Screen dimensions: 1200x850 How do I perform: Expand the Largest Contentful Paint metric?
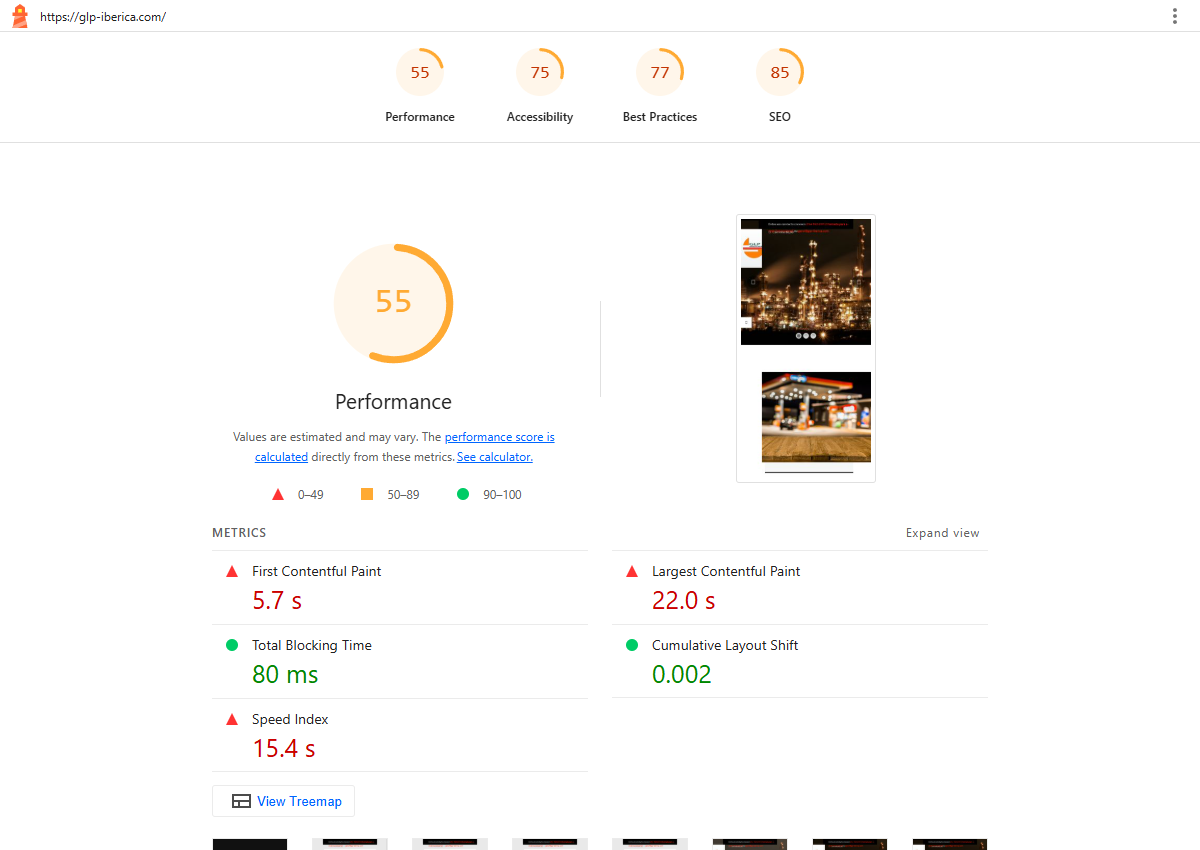tap(800, 588)
